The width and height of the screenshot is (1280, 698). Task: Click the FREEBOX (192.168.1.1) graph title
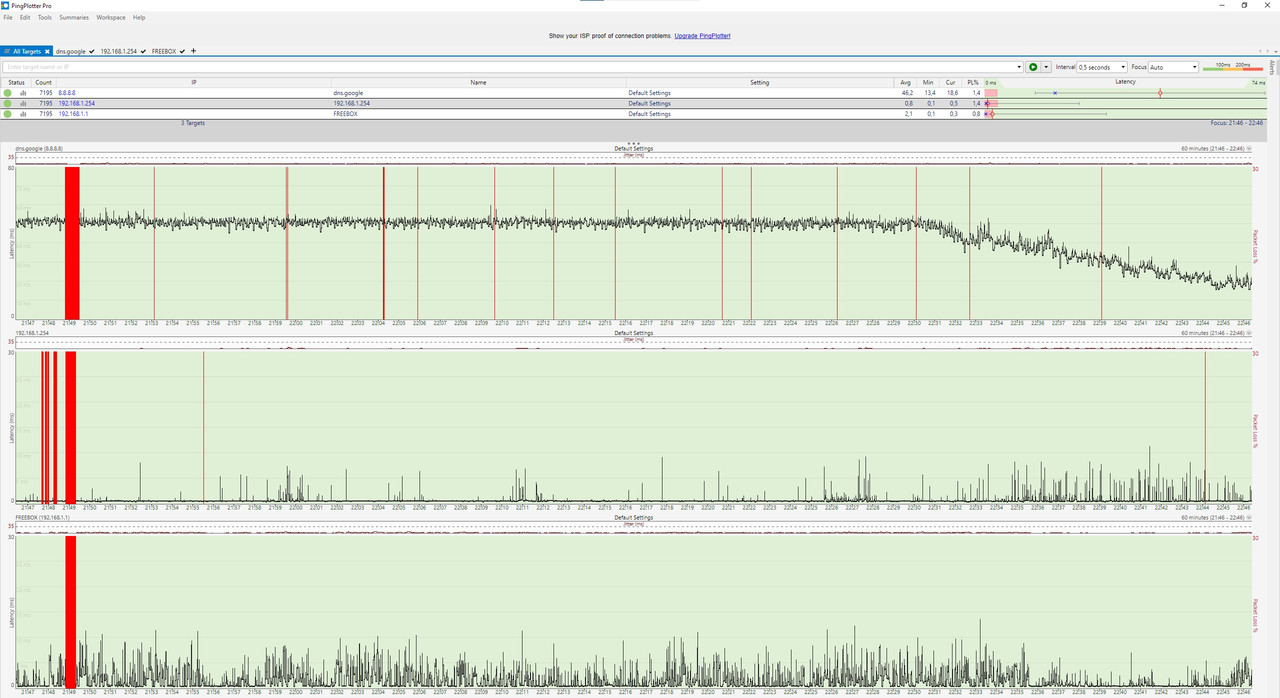point(42,518)
